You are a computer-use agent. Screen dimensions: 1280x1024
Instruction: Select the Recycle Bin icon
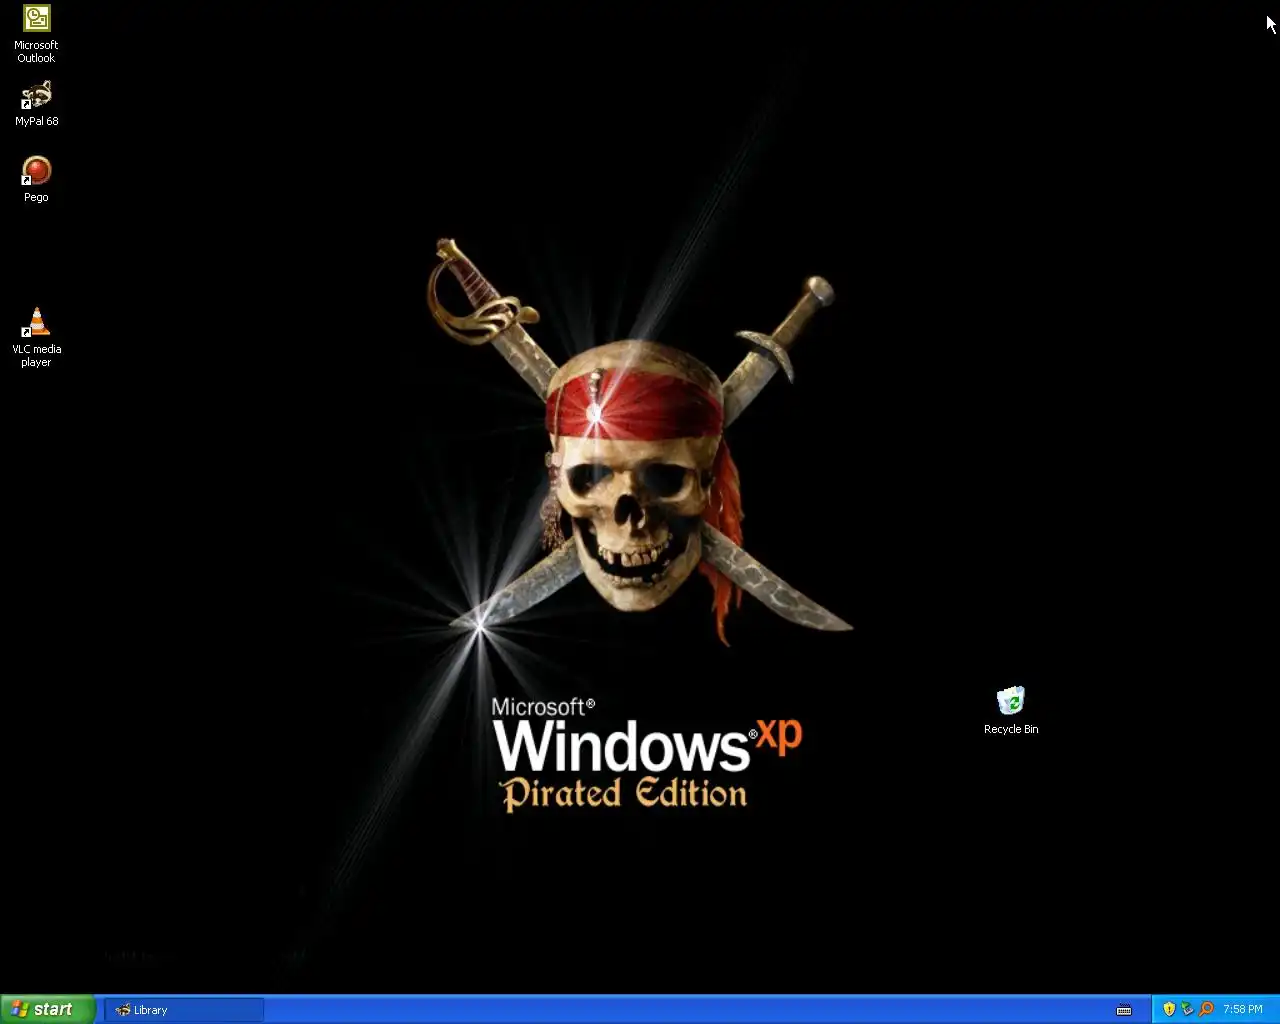(1011, 710)
